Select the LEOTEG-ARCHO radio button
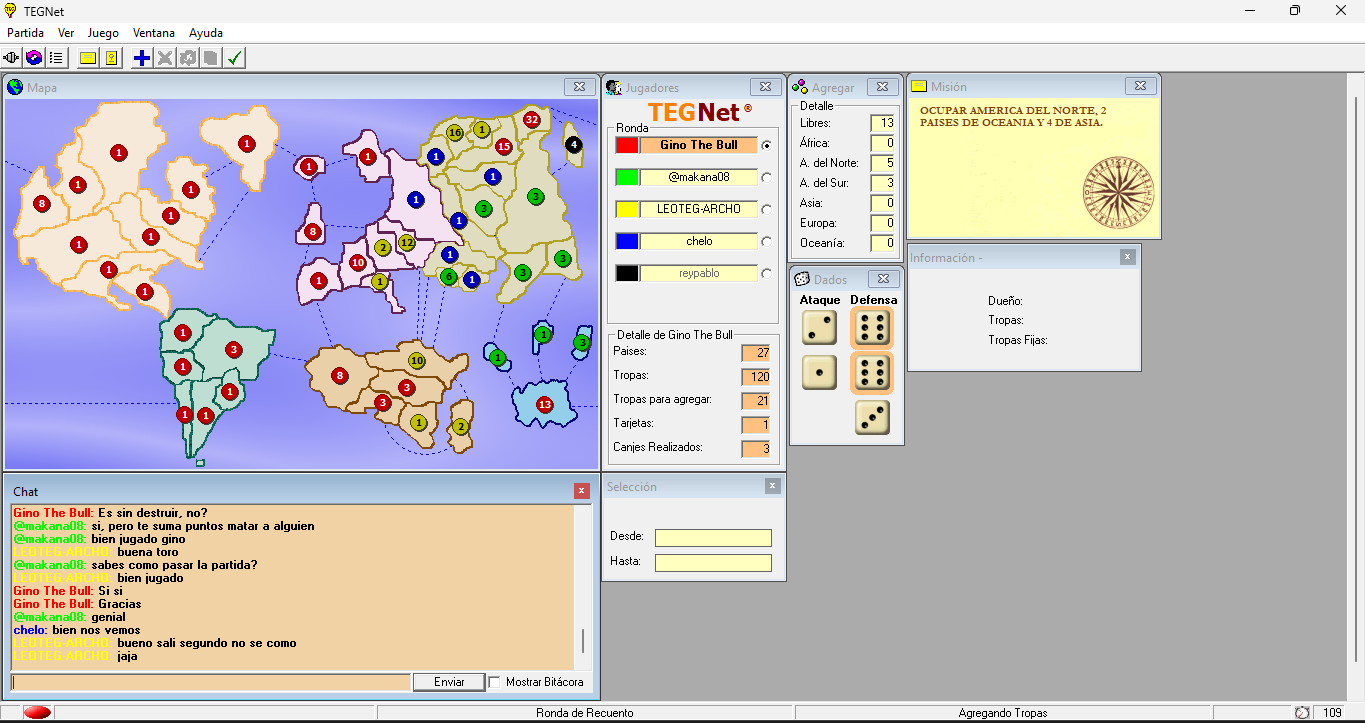 coord(767,209)
